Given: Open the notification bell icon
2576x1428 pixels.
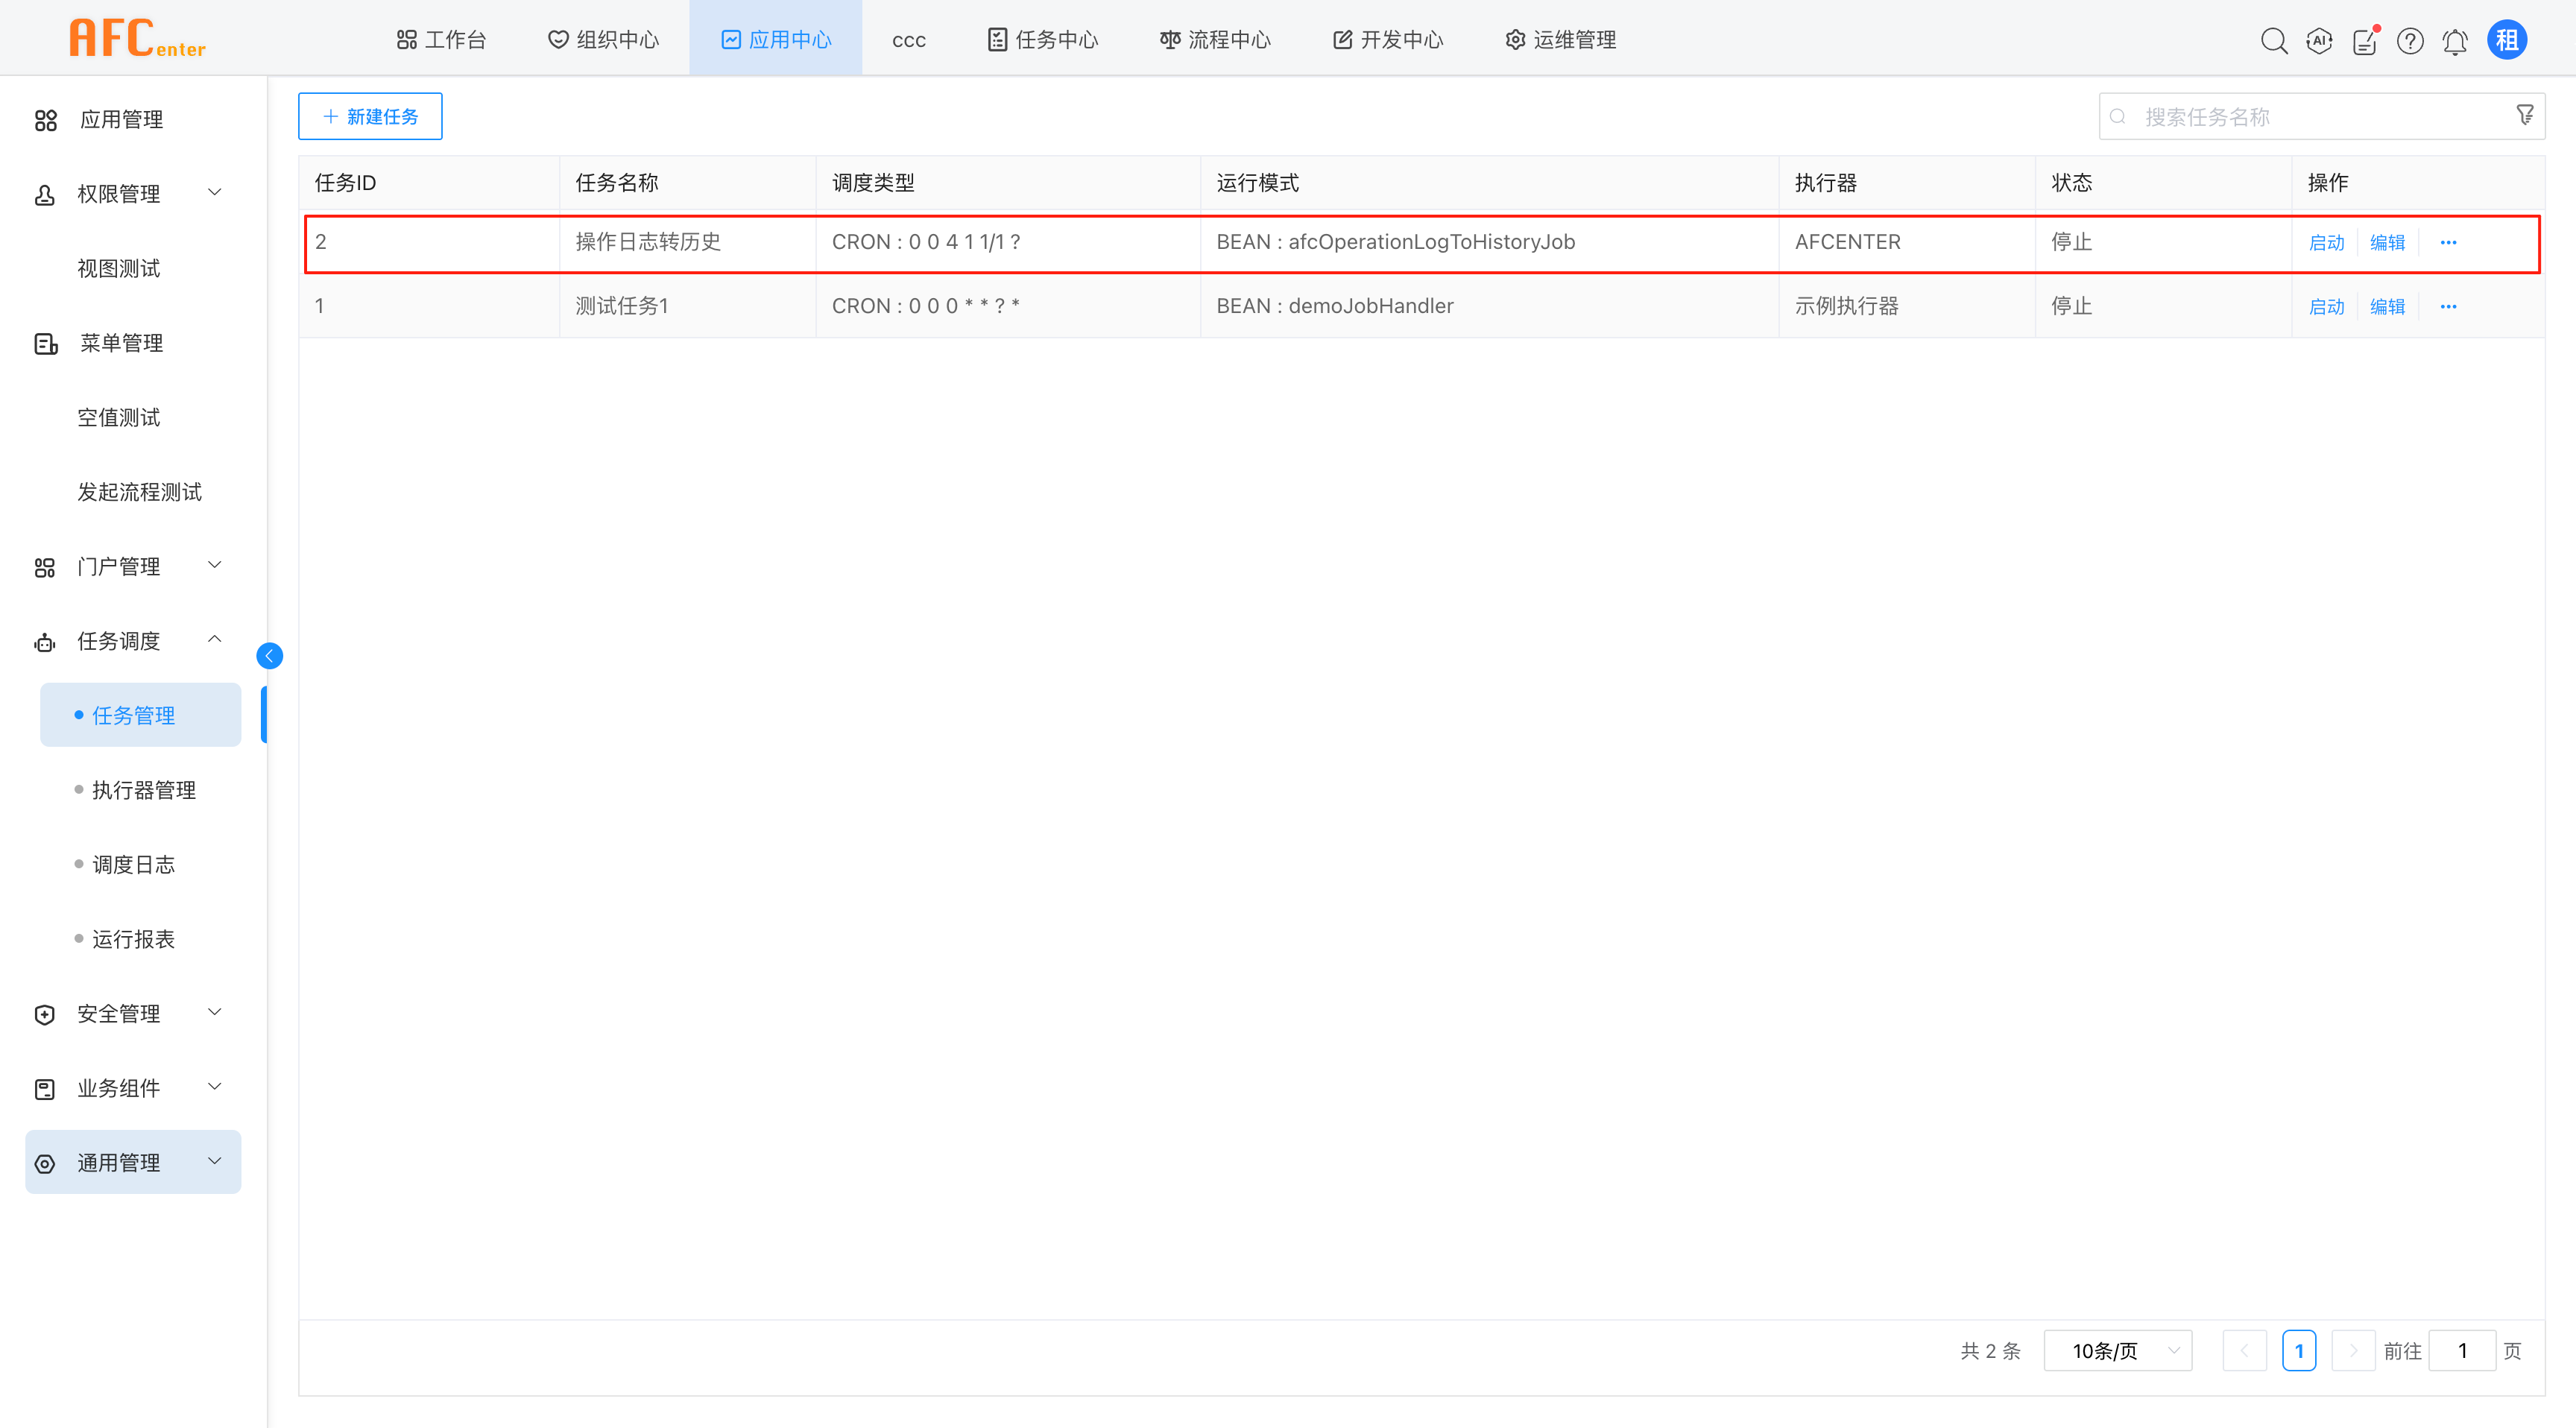Looking at the screenshot, I should click(x=2455, y=41).
